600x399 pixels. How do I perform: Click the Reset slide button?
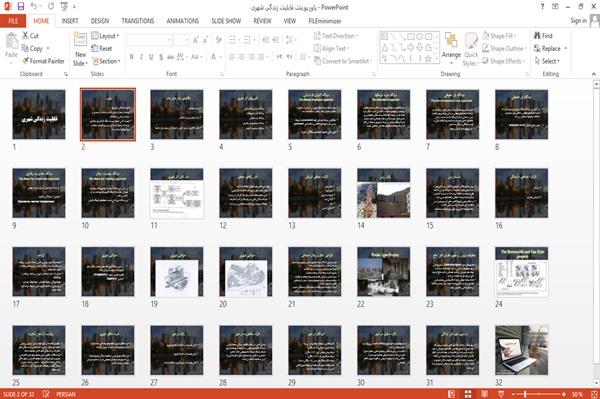(102, 48)
